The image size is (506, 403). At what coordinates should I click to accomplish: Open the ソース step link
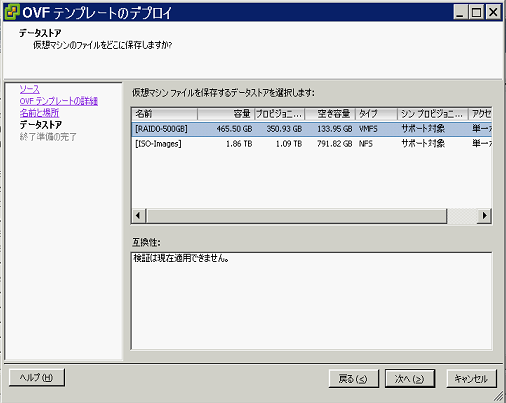30,89
